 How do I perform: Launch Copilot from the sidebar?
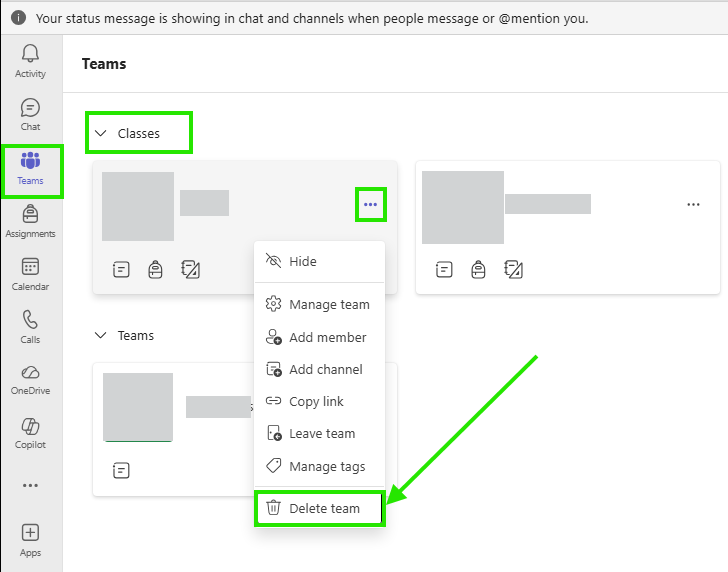point(30,433)
